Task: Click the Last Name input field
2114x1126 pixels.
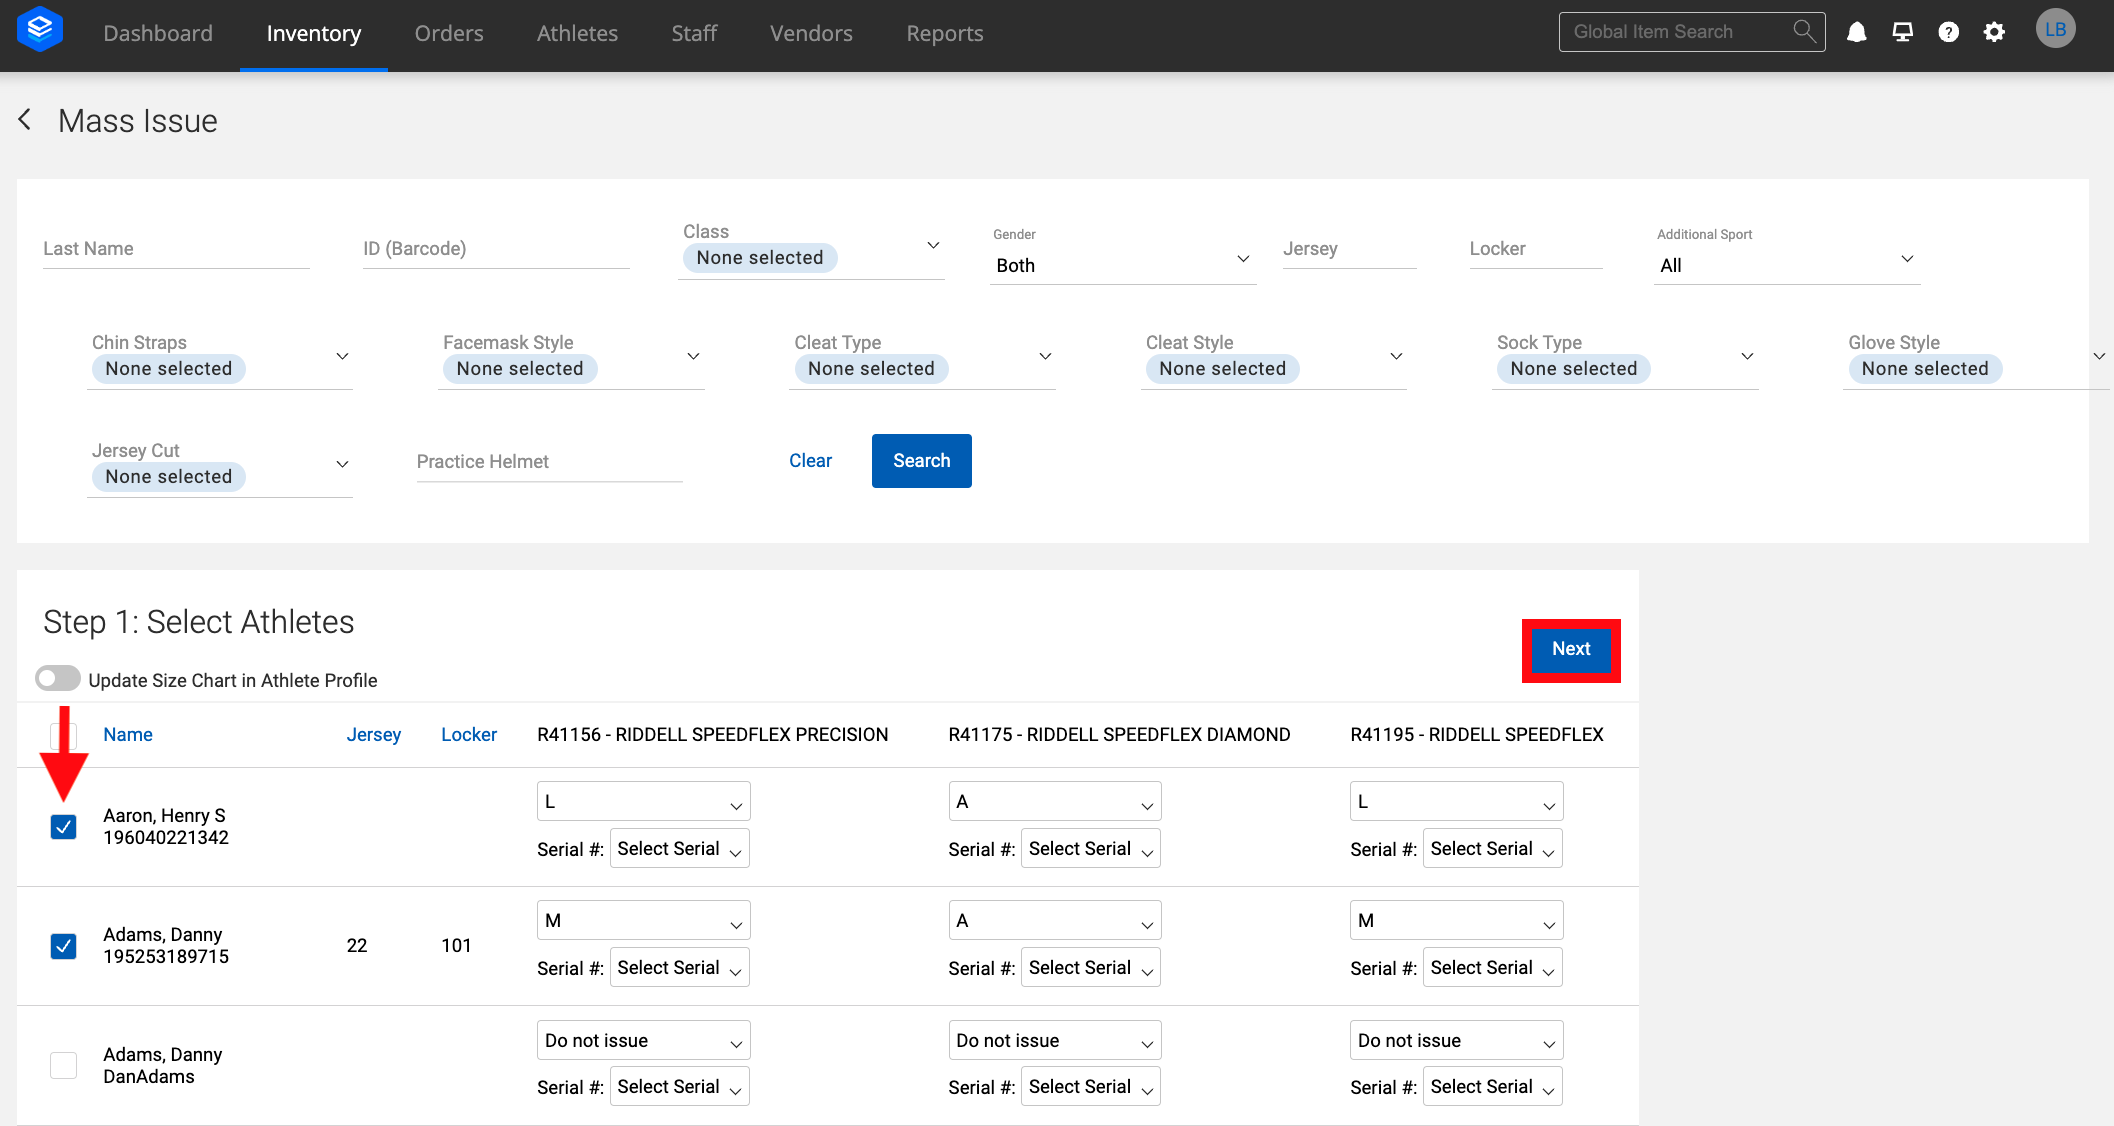Action: coord(176,249)
